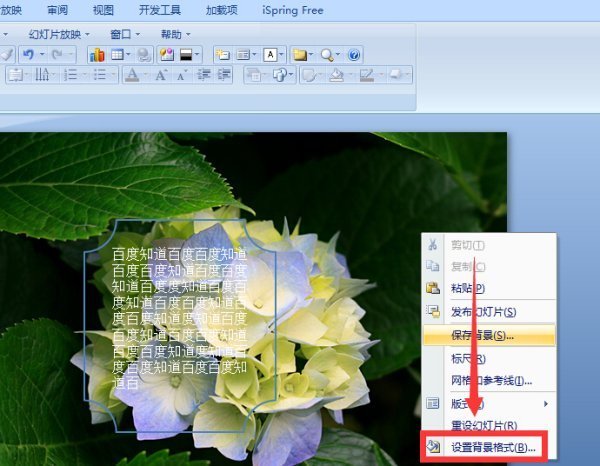Open the 窗口 dropdown menu

(x=125, y=34)
